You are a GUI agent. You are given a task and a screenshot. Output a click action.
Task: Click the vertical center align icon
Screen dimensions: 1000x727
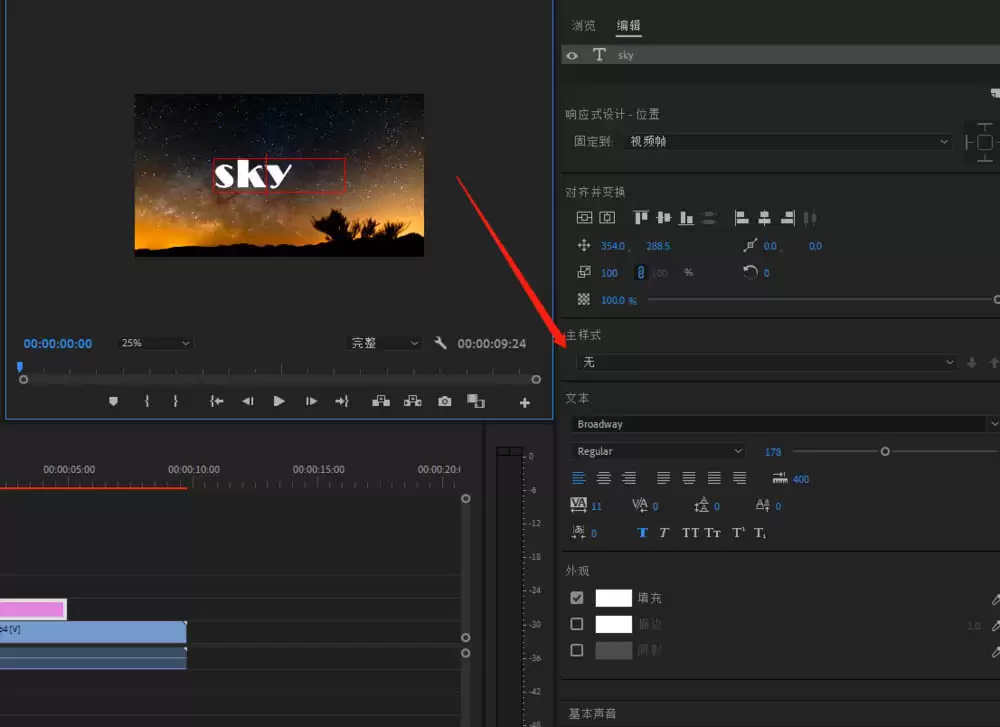point(584,218)
